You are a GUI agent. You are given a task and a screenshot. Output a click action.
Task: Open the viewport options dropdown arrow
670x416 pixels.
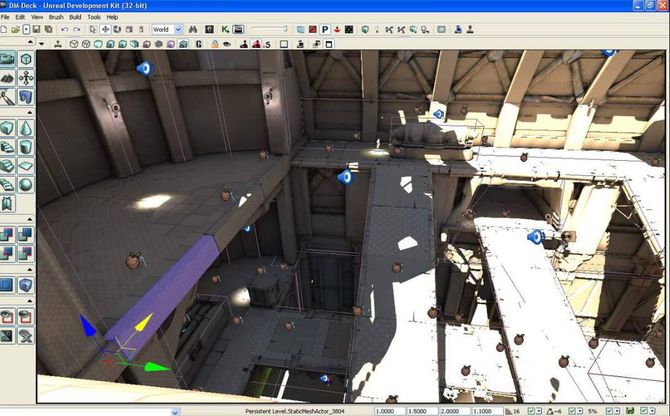coord(41,44)
